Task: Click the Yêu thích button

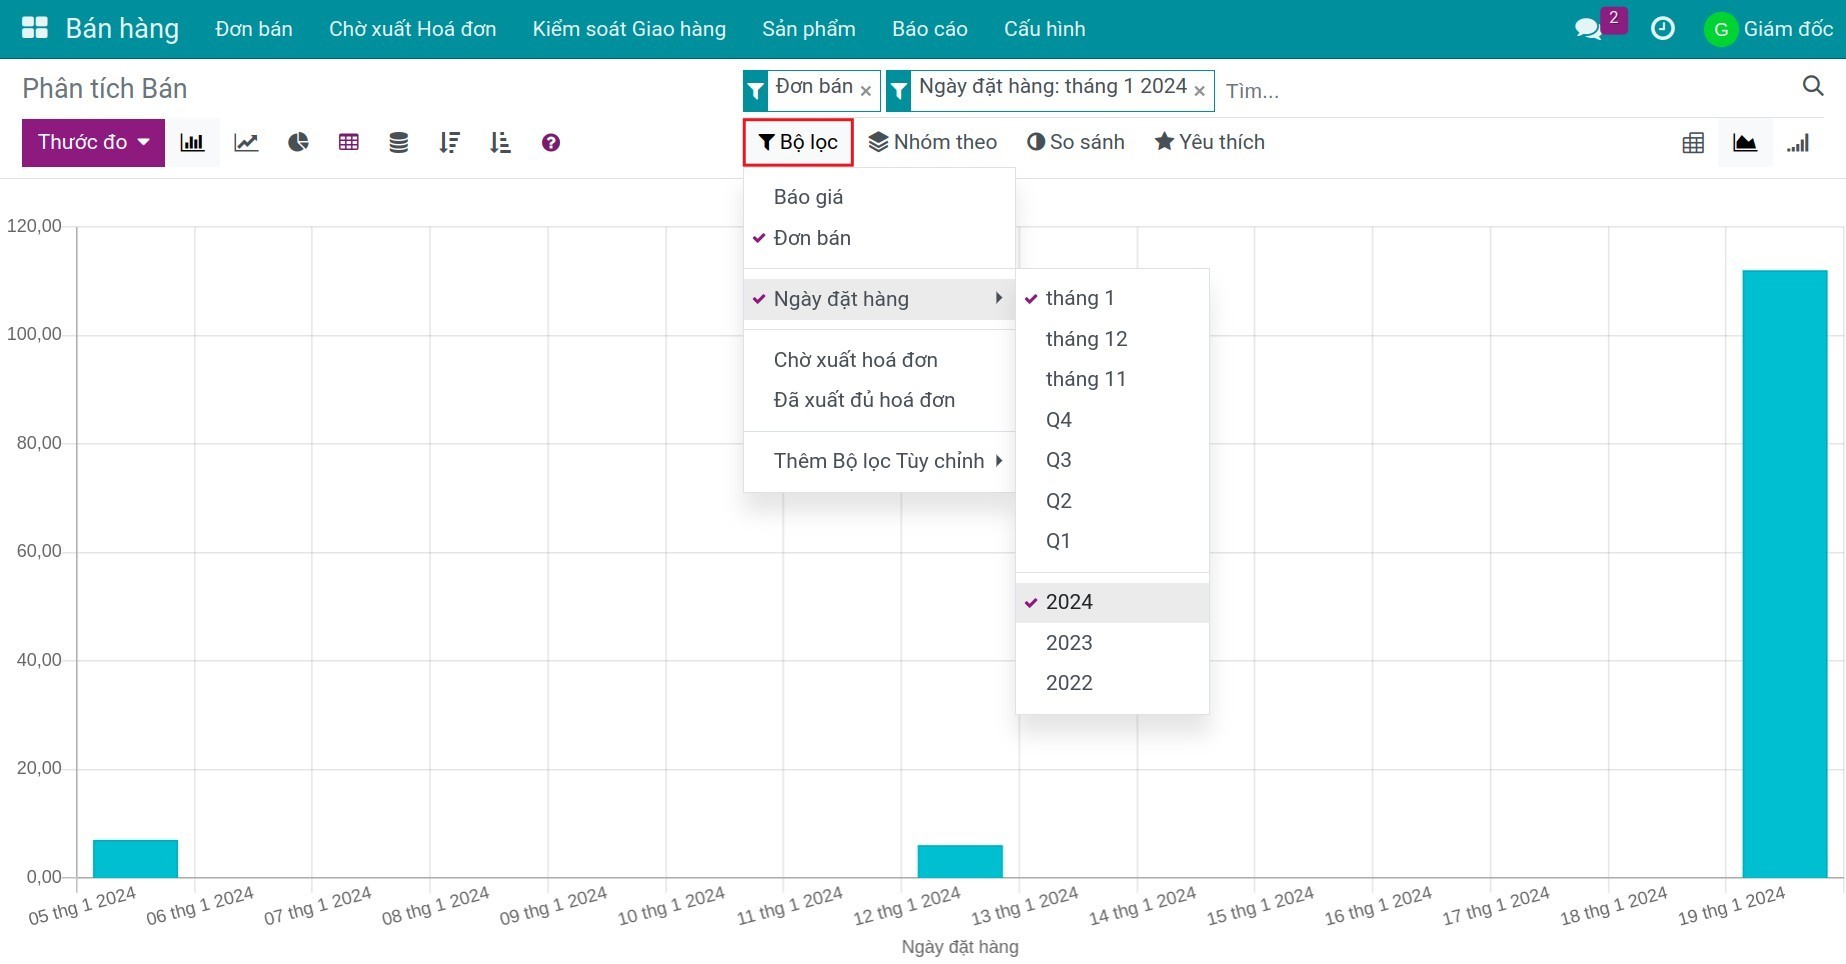Action: tap(1209, 142)
